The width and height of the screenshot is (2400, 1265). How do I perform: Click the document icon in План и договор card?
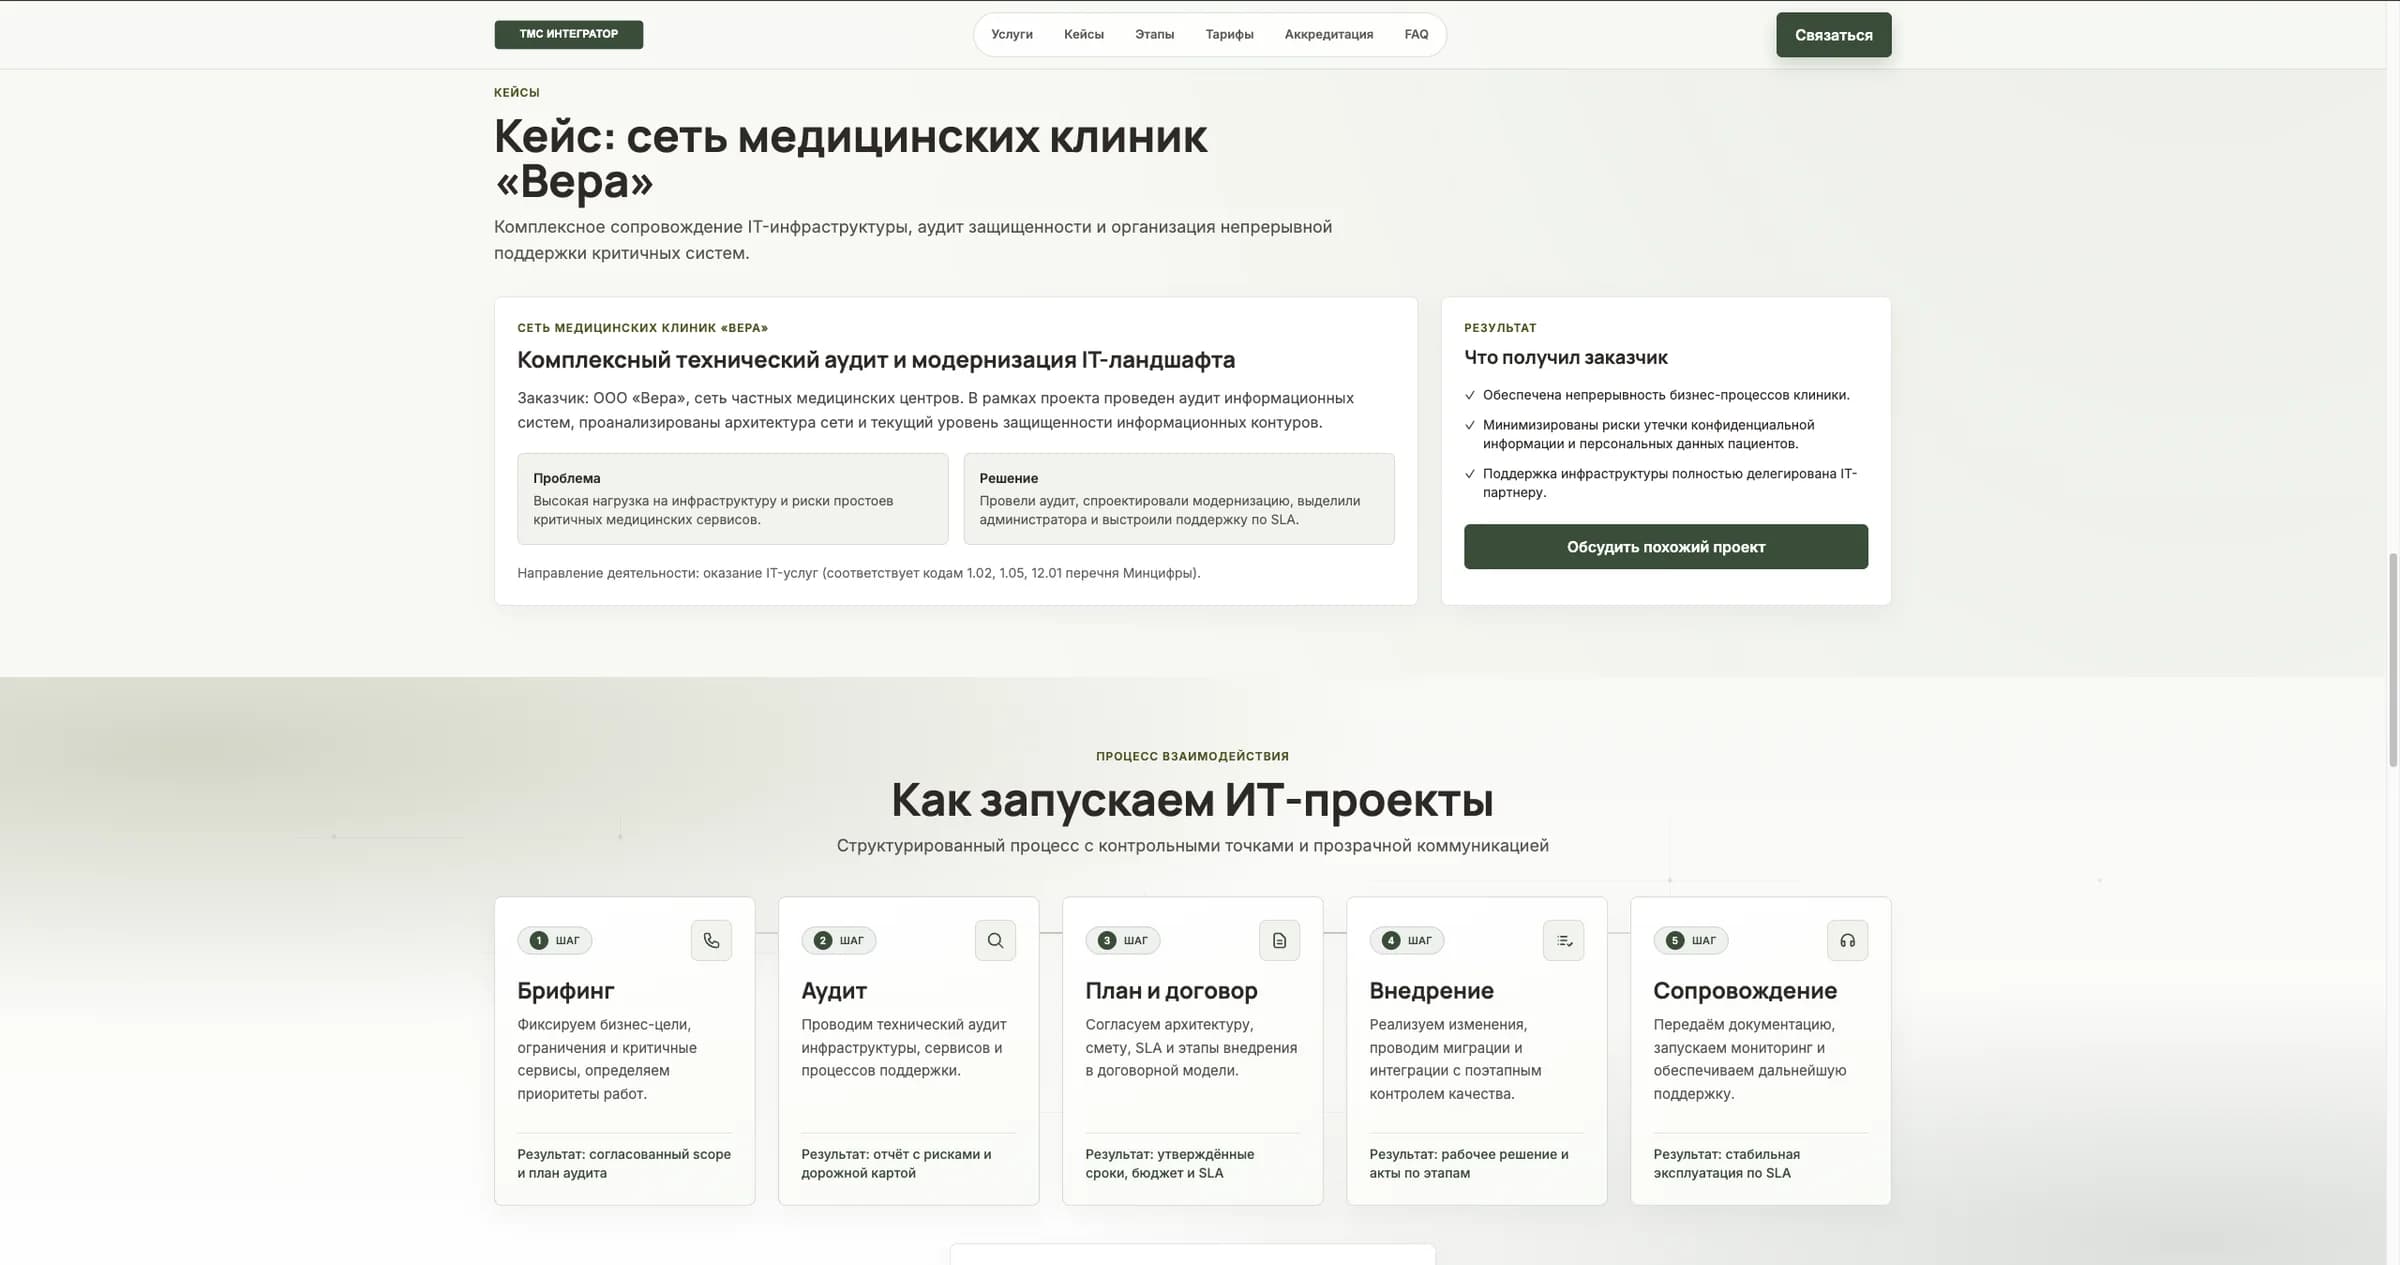coord(1279,940)
